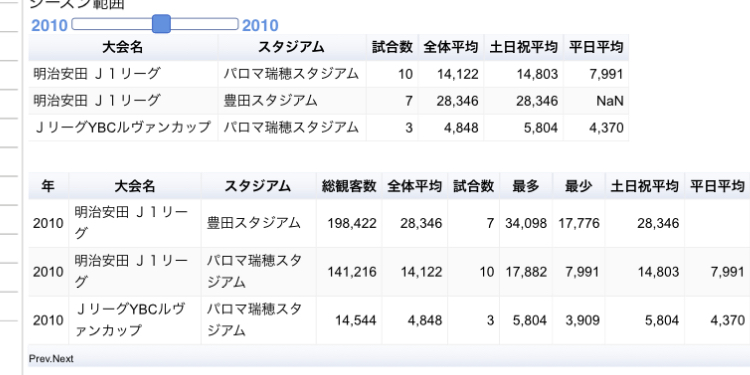Sort bottom table by 試合数 header

(474, 186)
